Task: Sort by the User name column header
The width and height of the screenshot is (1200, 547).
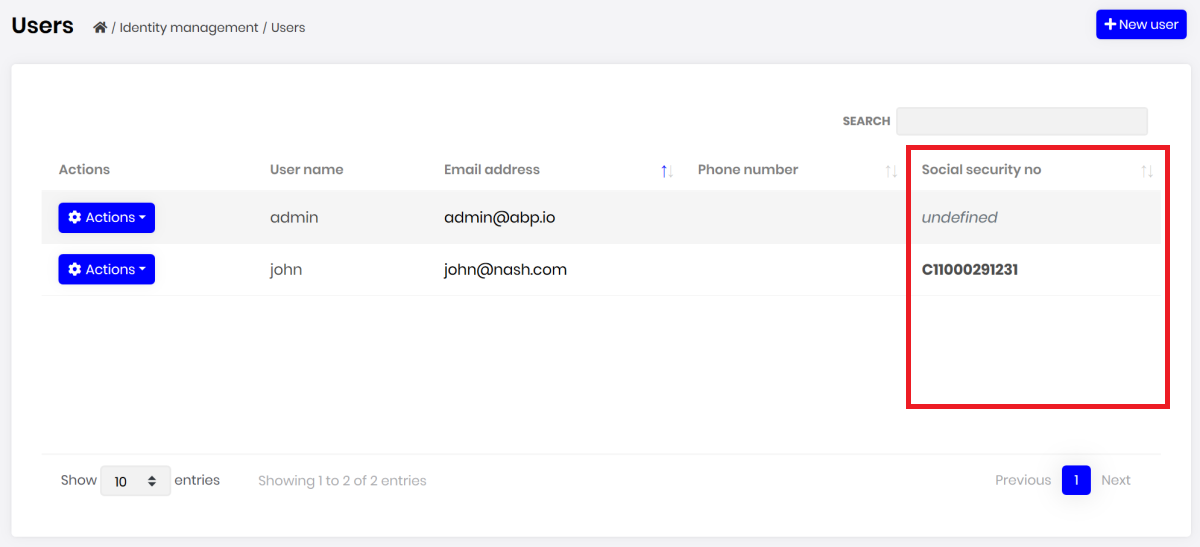Action: point(307,170)
